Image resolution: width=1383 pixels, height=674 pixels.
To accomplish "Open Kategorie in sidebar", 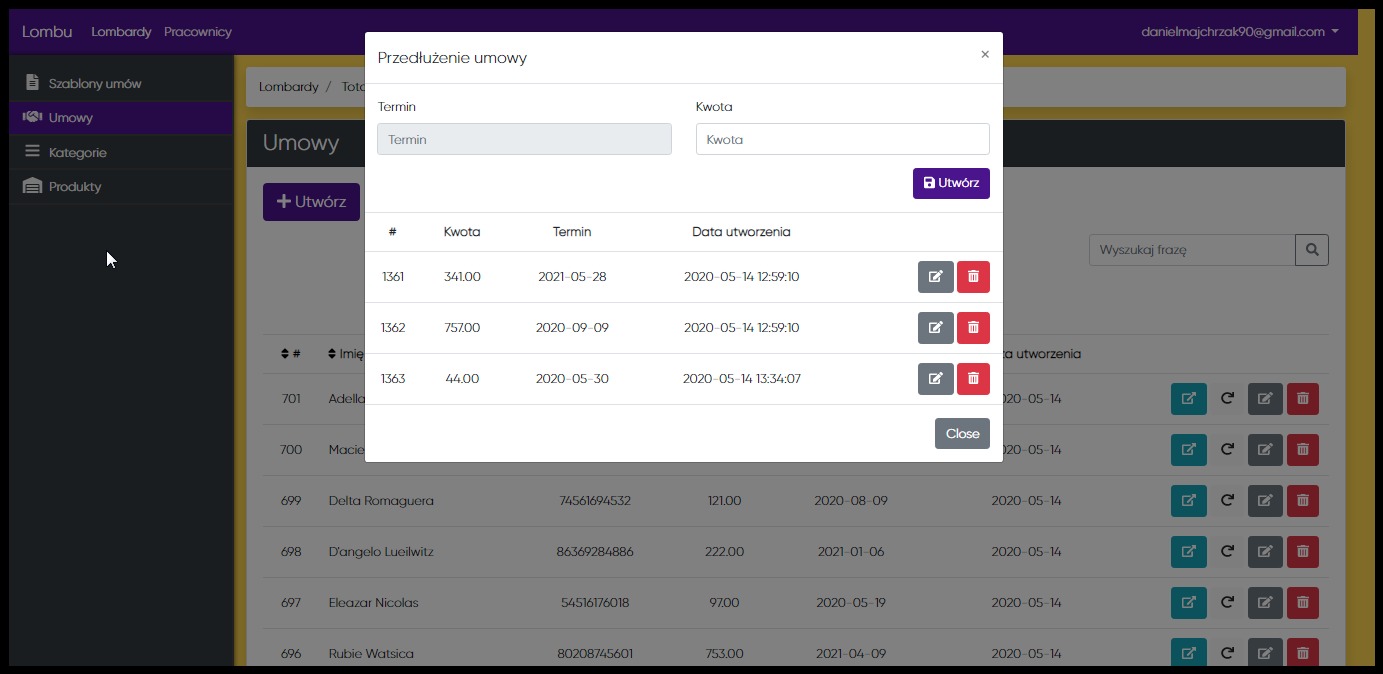I will click(122, 152).
